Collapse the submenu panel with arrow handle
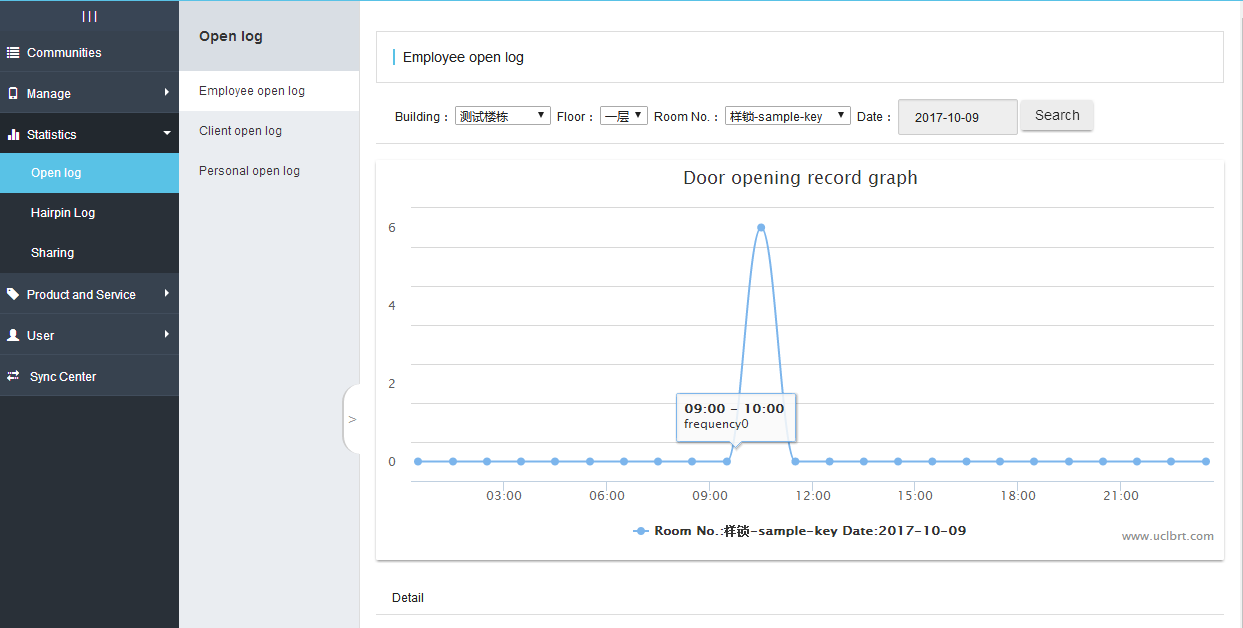 (x=352, y=419)
